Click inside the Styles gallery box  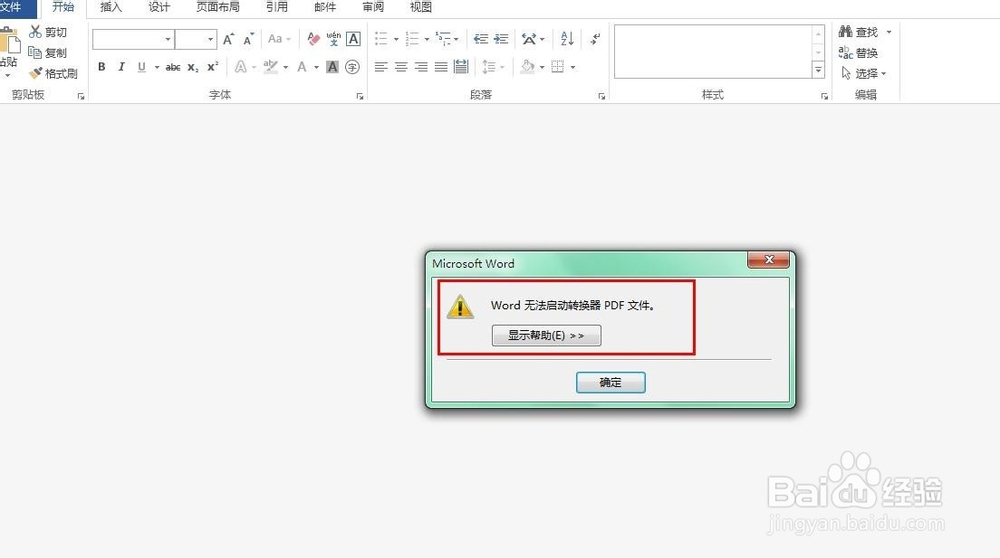tap(713, 52)
